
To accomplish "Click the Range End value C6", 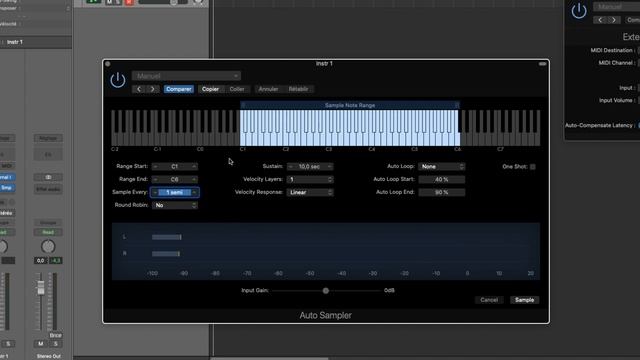I will point(175,180).
